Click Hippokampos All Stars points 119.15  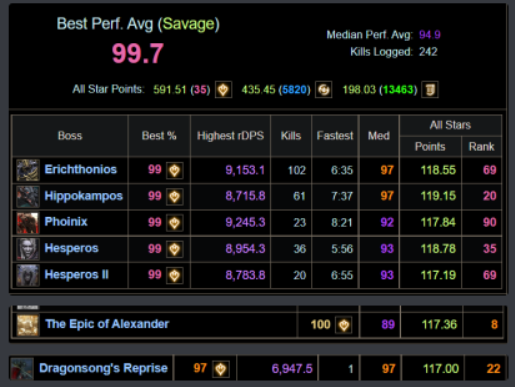tap(438, 196)
